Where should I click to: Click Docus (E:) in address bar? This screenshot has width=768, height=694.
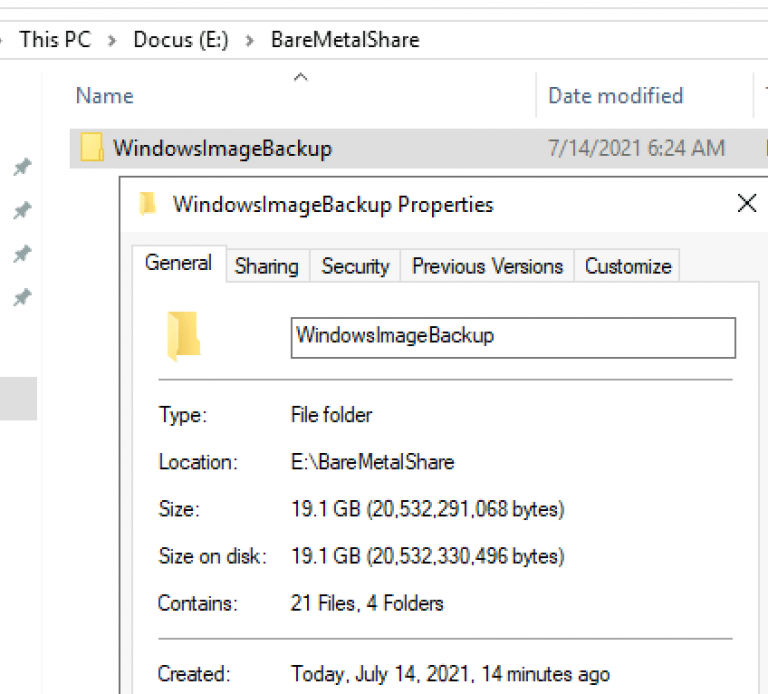click(x=181, y=40)
